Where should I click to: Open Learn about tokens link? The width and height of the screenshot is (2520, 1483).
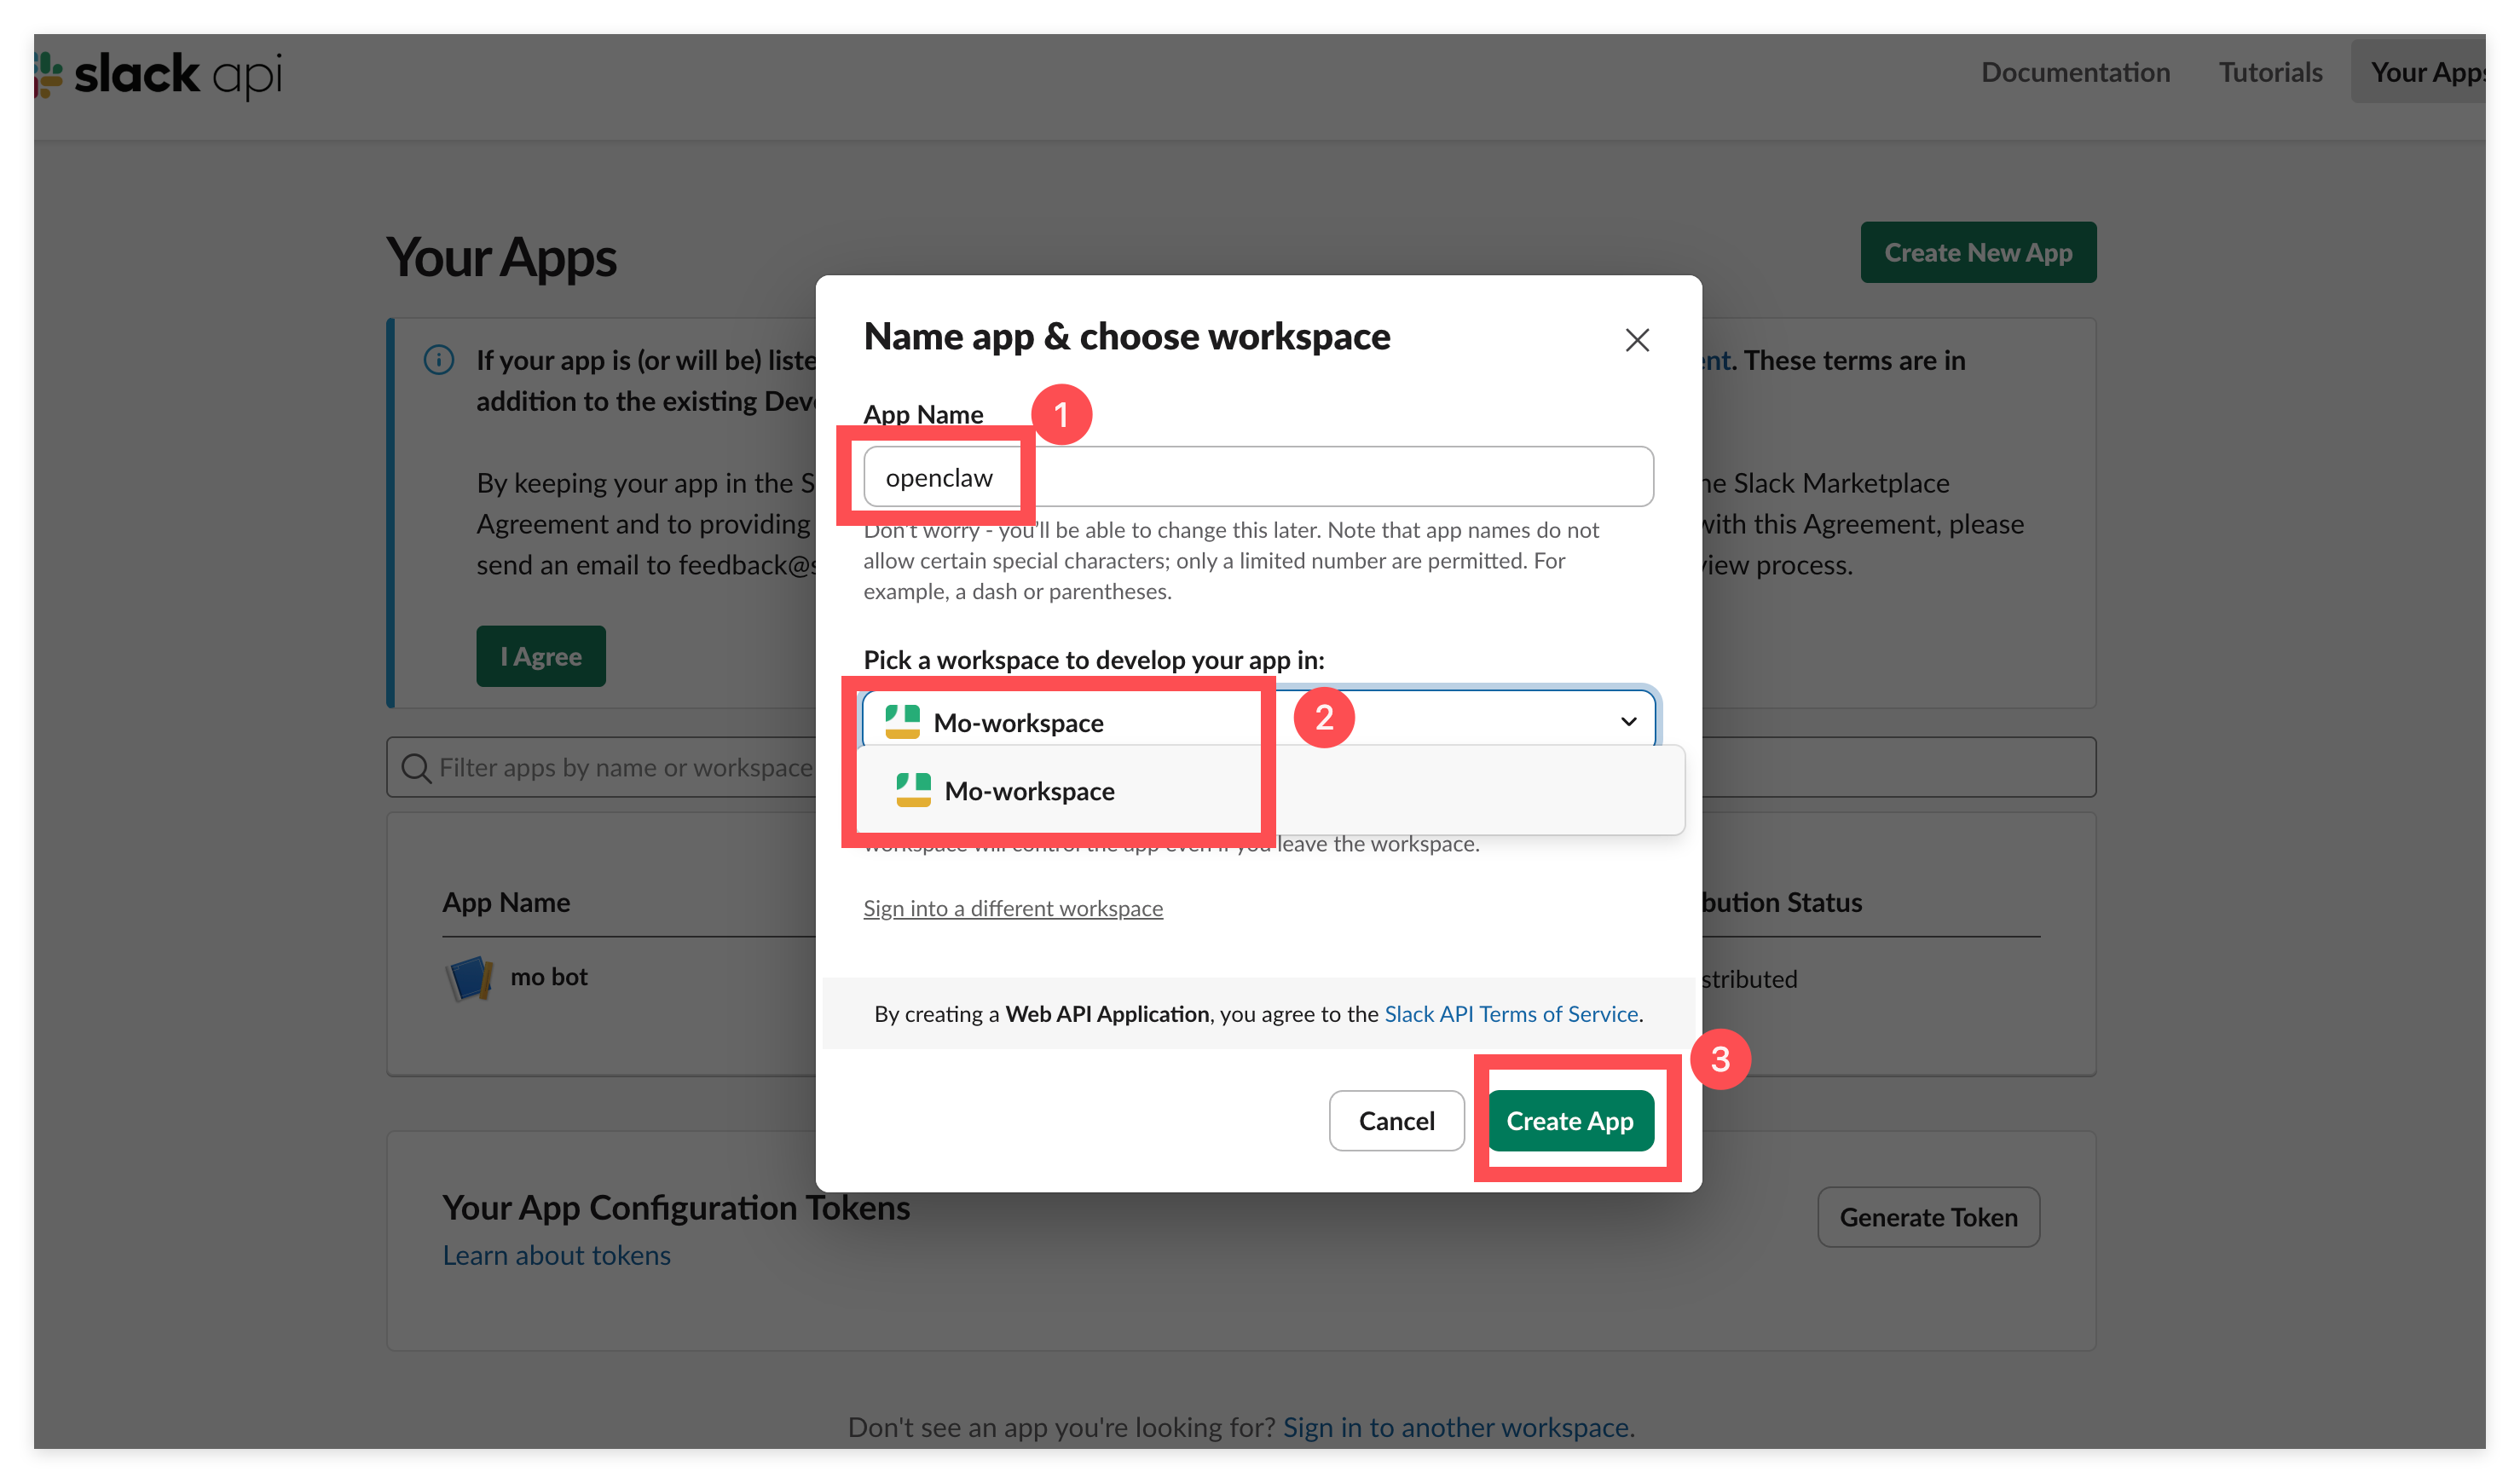coord(557,1255)
